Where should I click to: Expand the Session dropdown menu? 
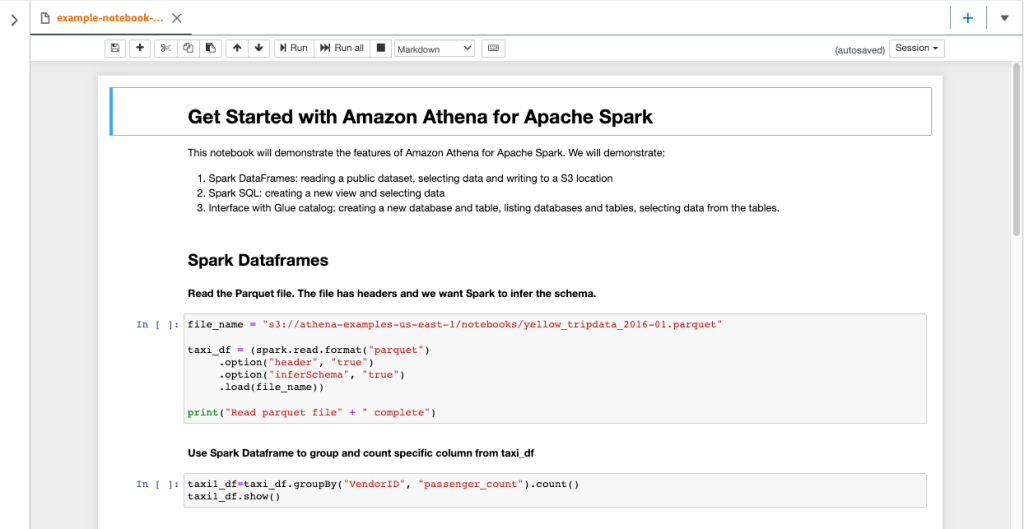pos(917,48)
